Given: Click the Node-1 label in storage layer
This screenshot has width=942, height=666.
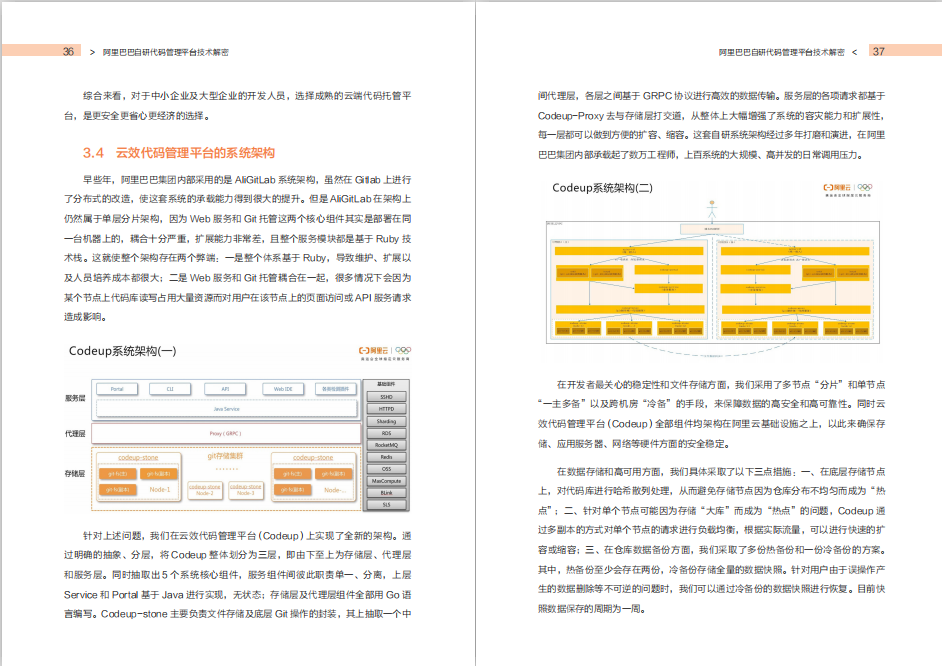Looking at the screenshot, I should coord(160,490).
